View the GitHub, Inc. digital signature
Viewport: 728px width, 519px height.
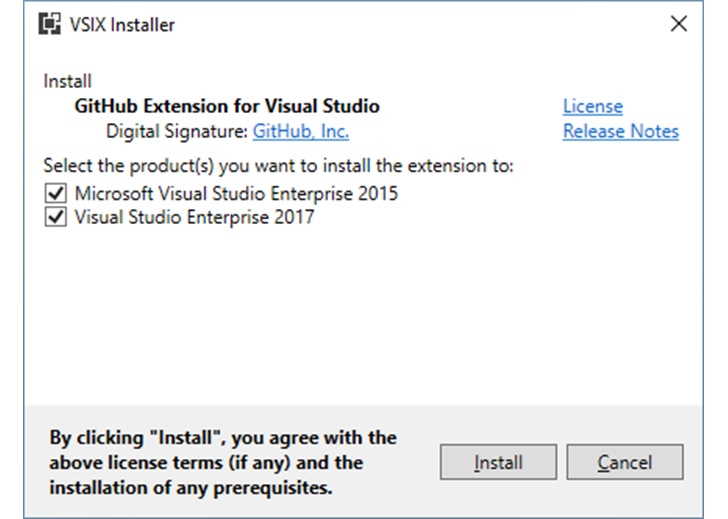tap(301, 131)
